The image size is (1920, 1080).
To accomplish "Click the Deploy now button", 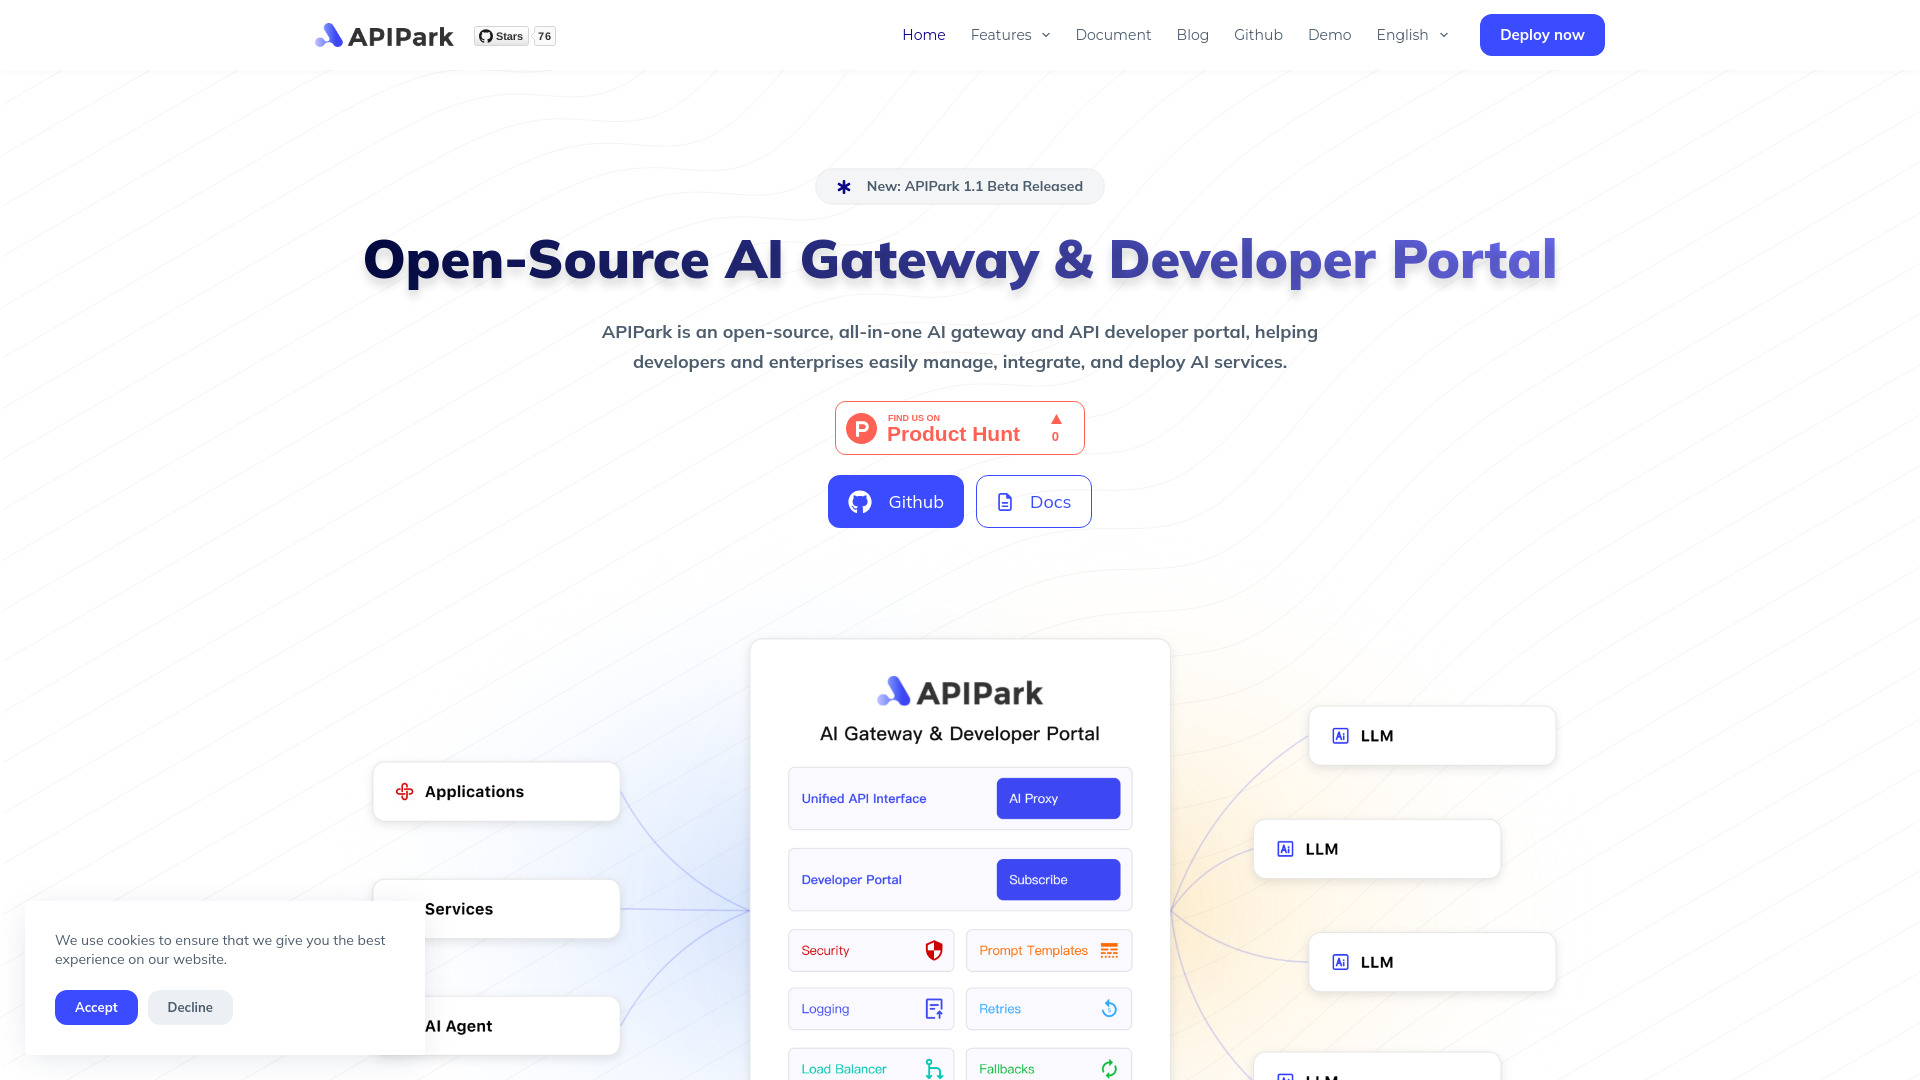I will pos(1543,34).
